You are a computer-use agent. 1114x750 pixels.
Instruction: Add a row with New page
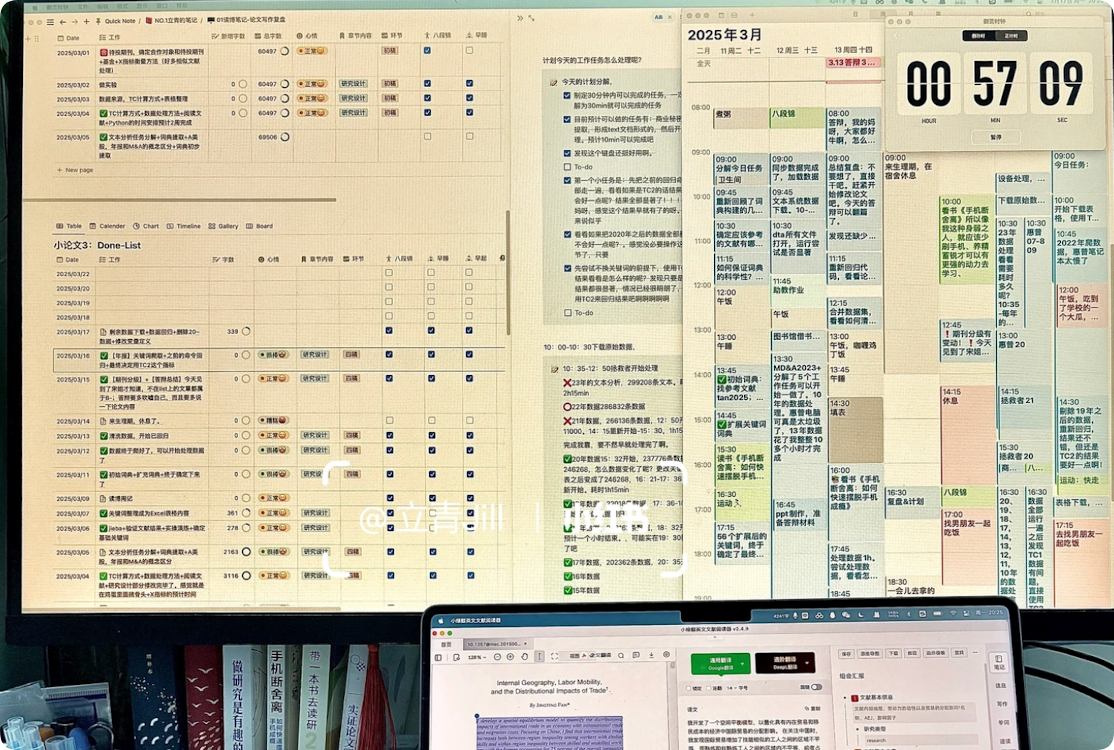tap(75, 170)
